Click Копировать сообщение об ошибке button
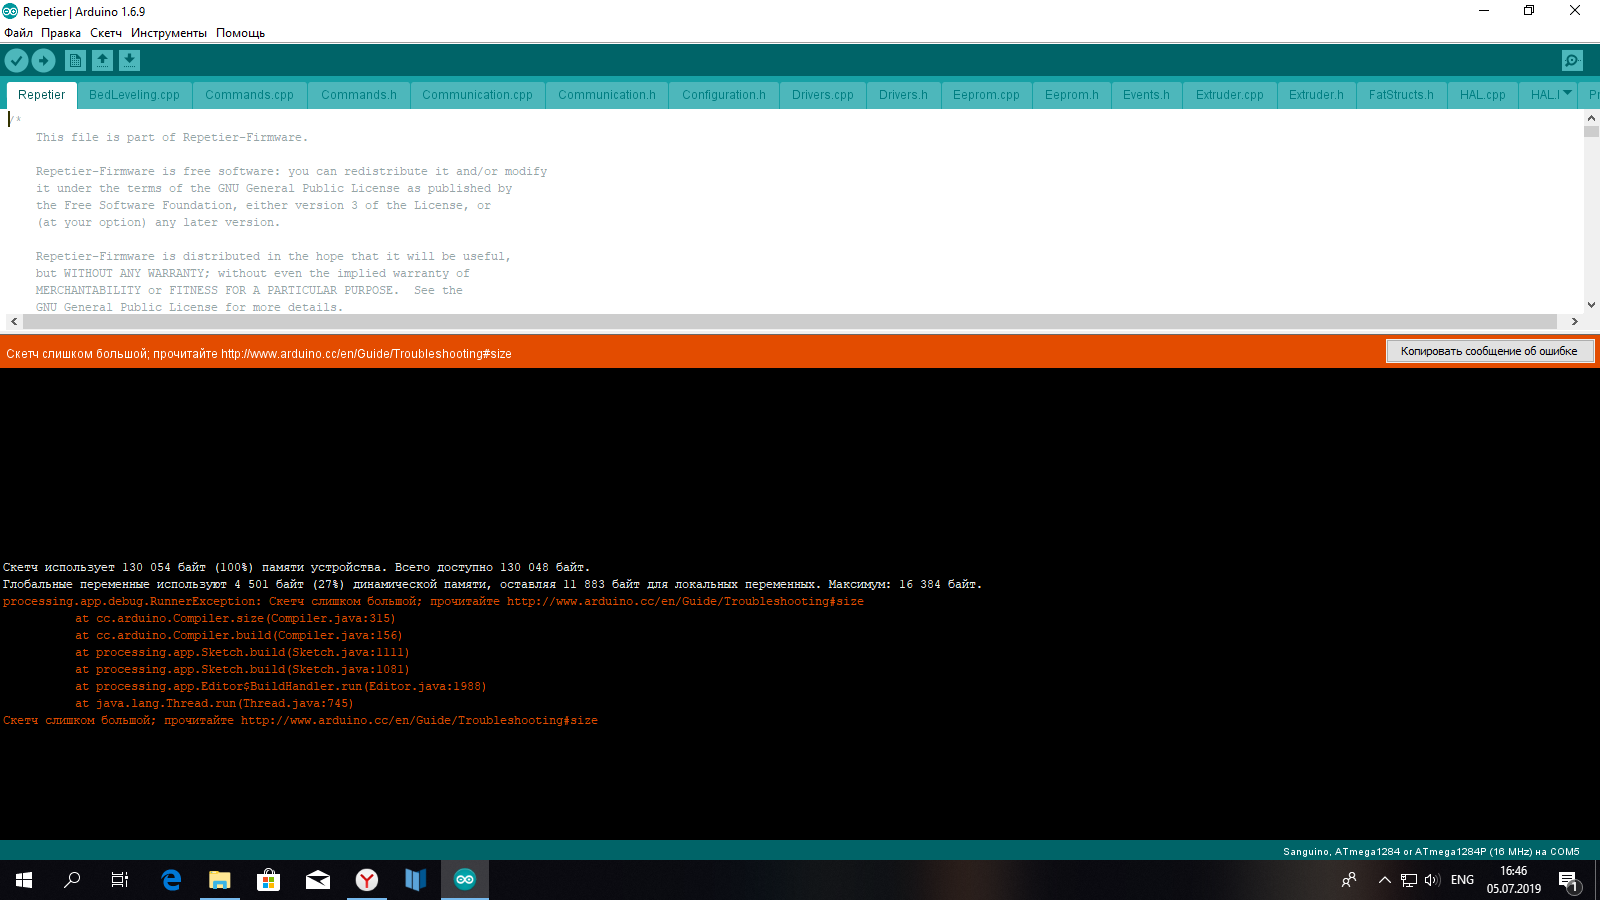This screenshot has width=1600, height=900. pos(1489,351)
